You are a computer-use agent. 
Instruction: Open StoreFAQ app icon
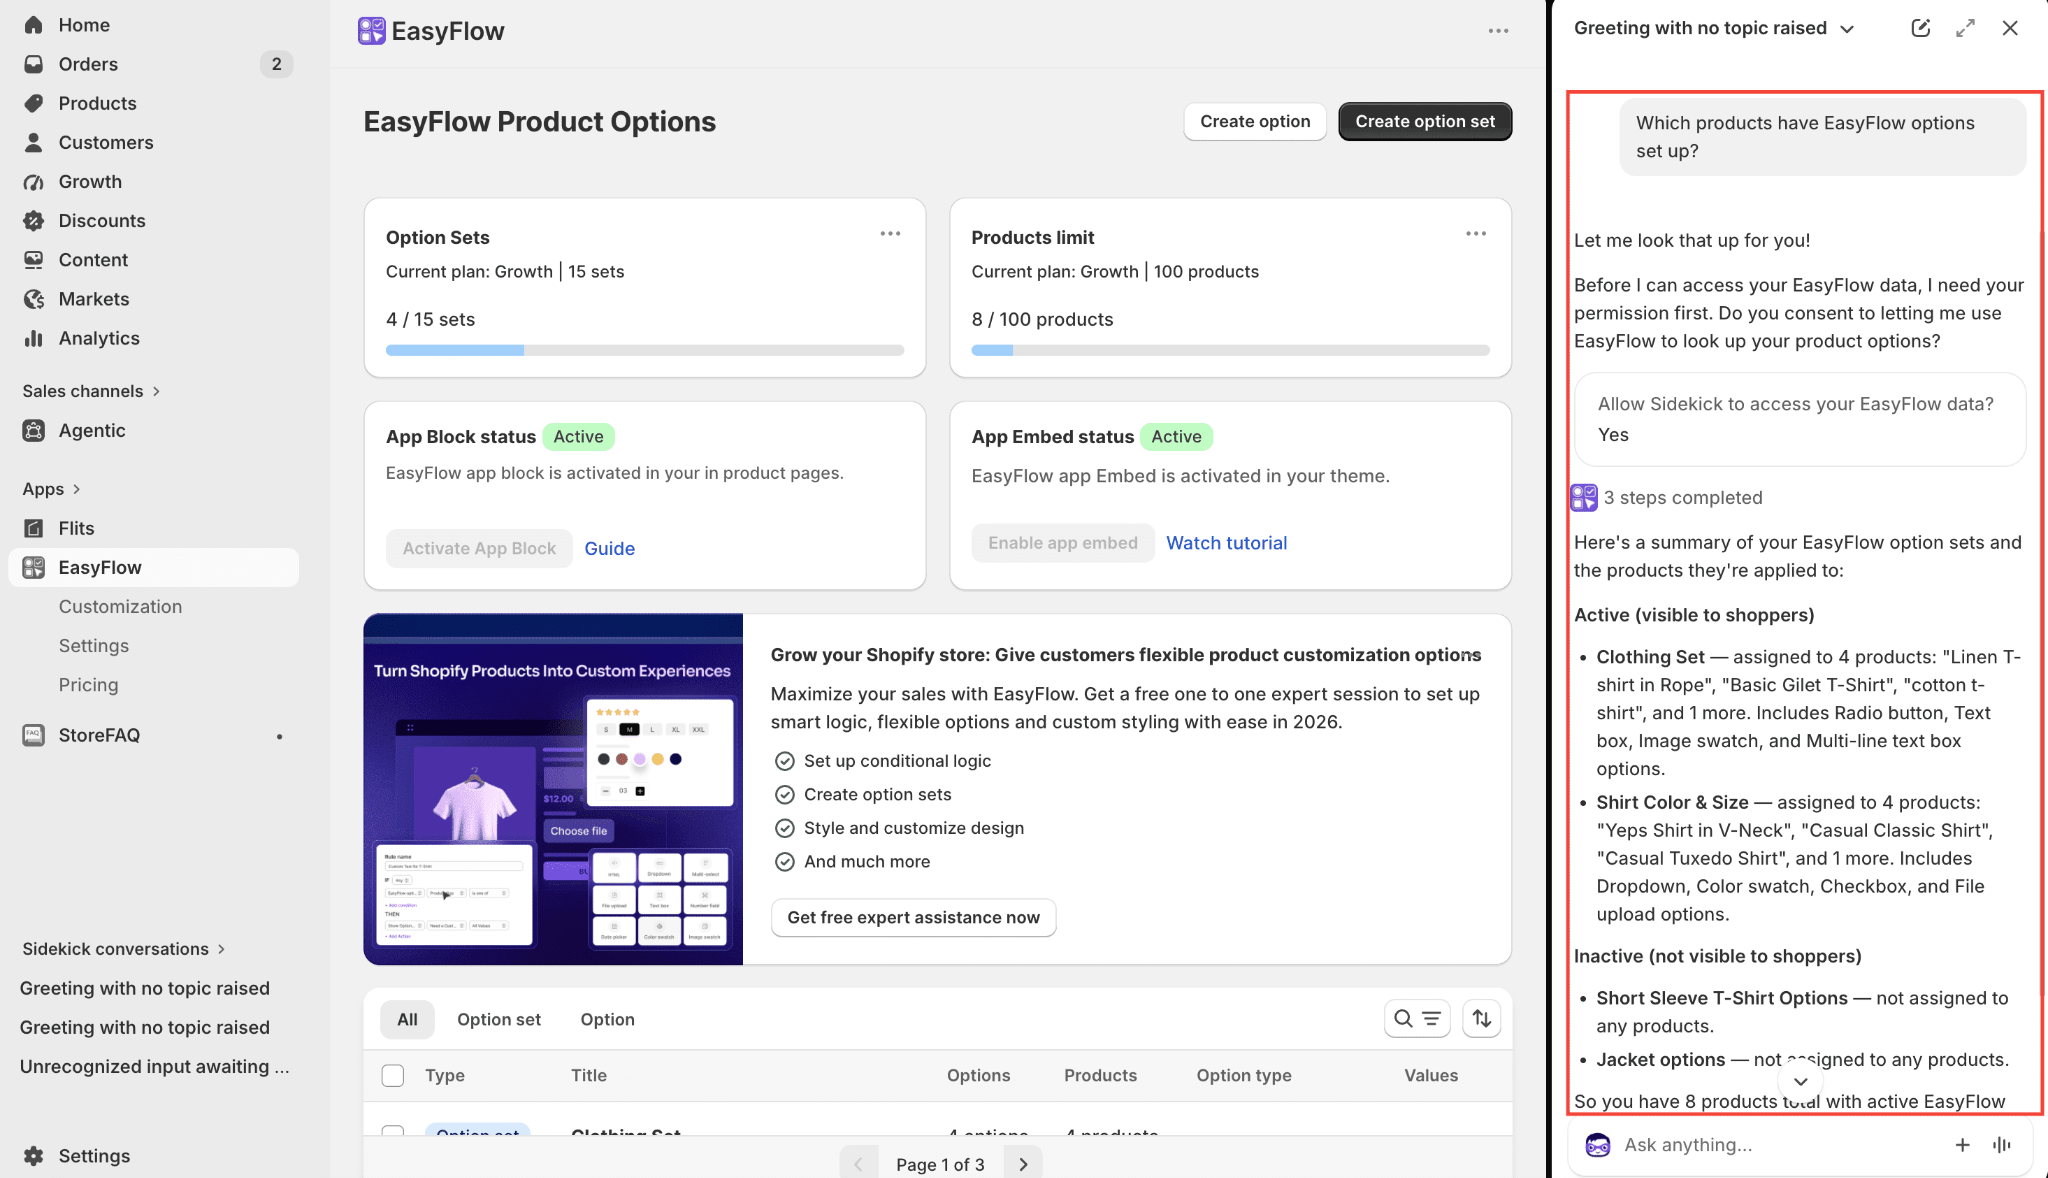click(x=34, y=735)
